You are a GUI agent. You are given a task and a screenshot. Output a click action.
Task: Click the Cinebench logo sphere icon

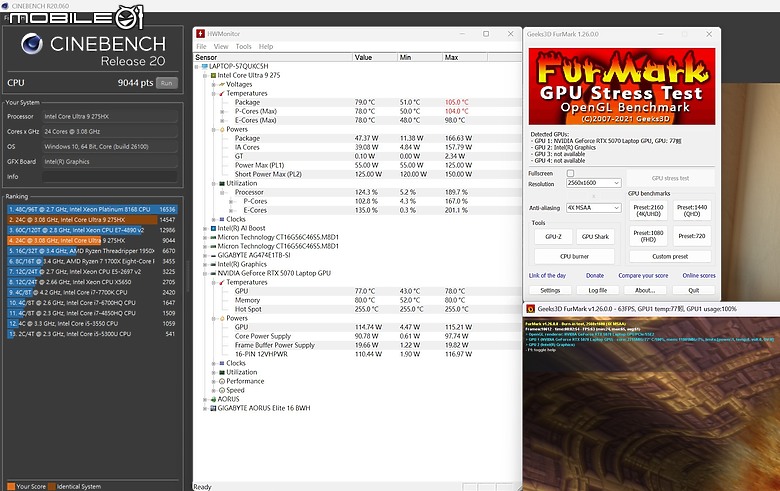point(32,44)
